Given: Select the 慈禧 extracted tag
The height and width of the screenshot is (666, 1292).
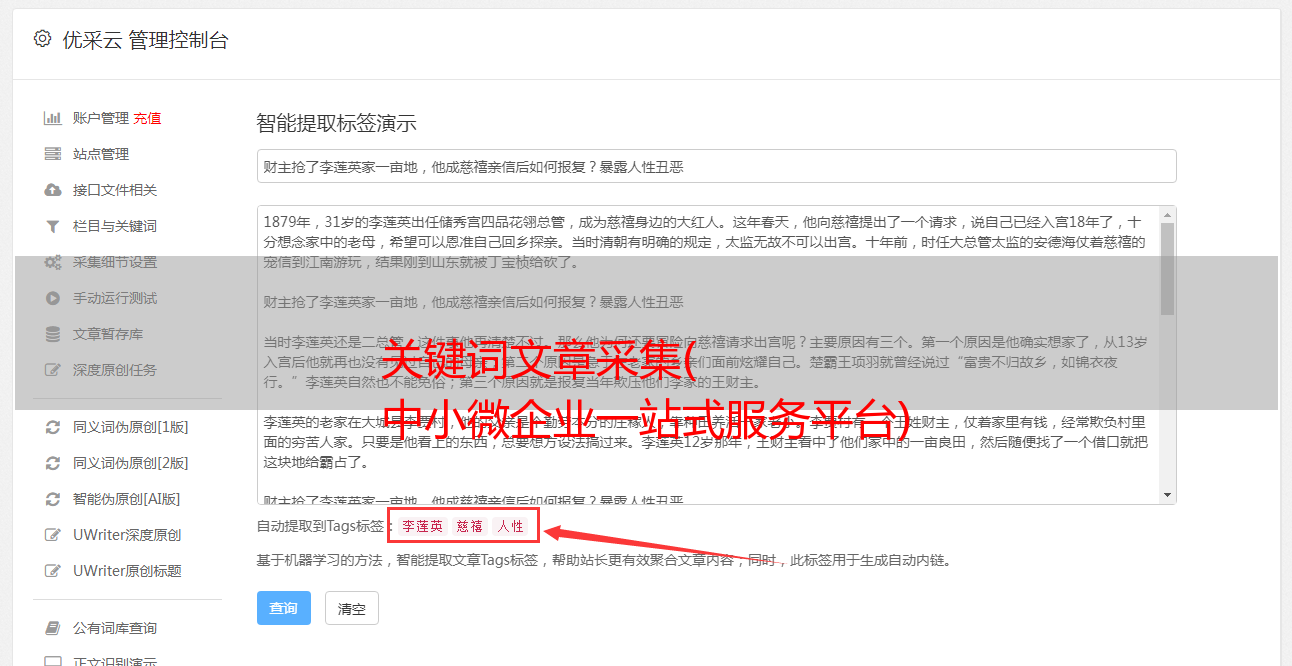Looking at the screenshot, I should (x=470, y=526).
